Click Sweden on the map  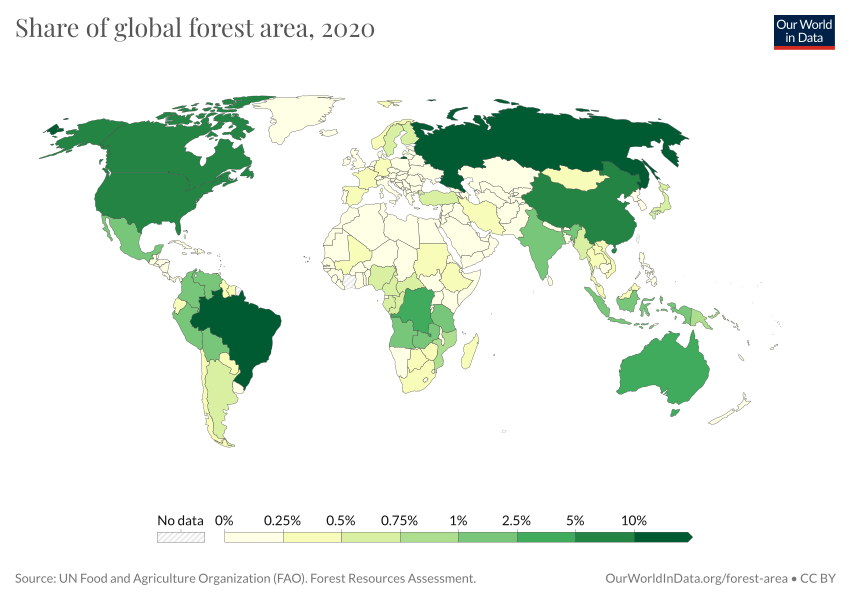[391, 138]
